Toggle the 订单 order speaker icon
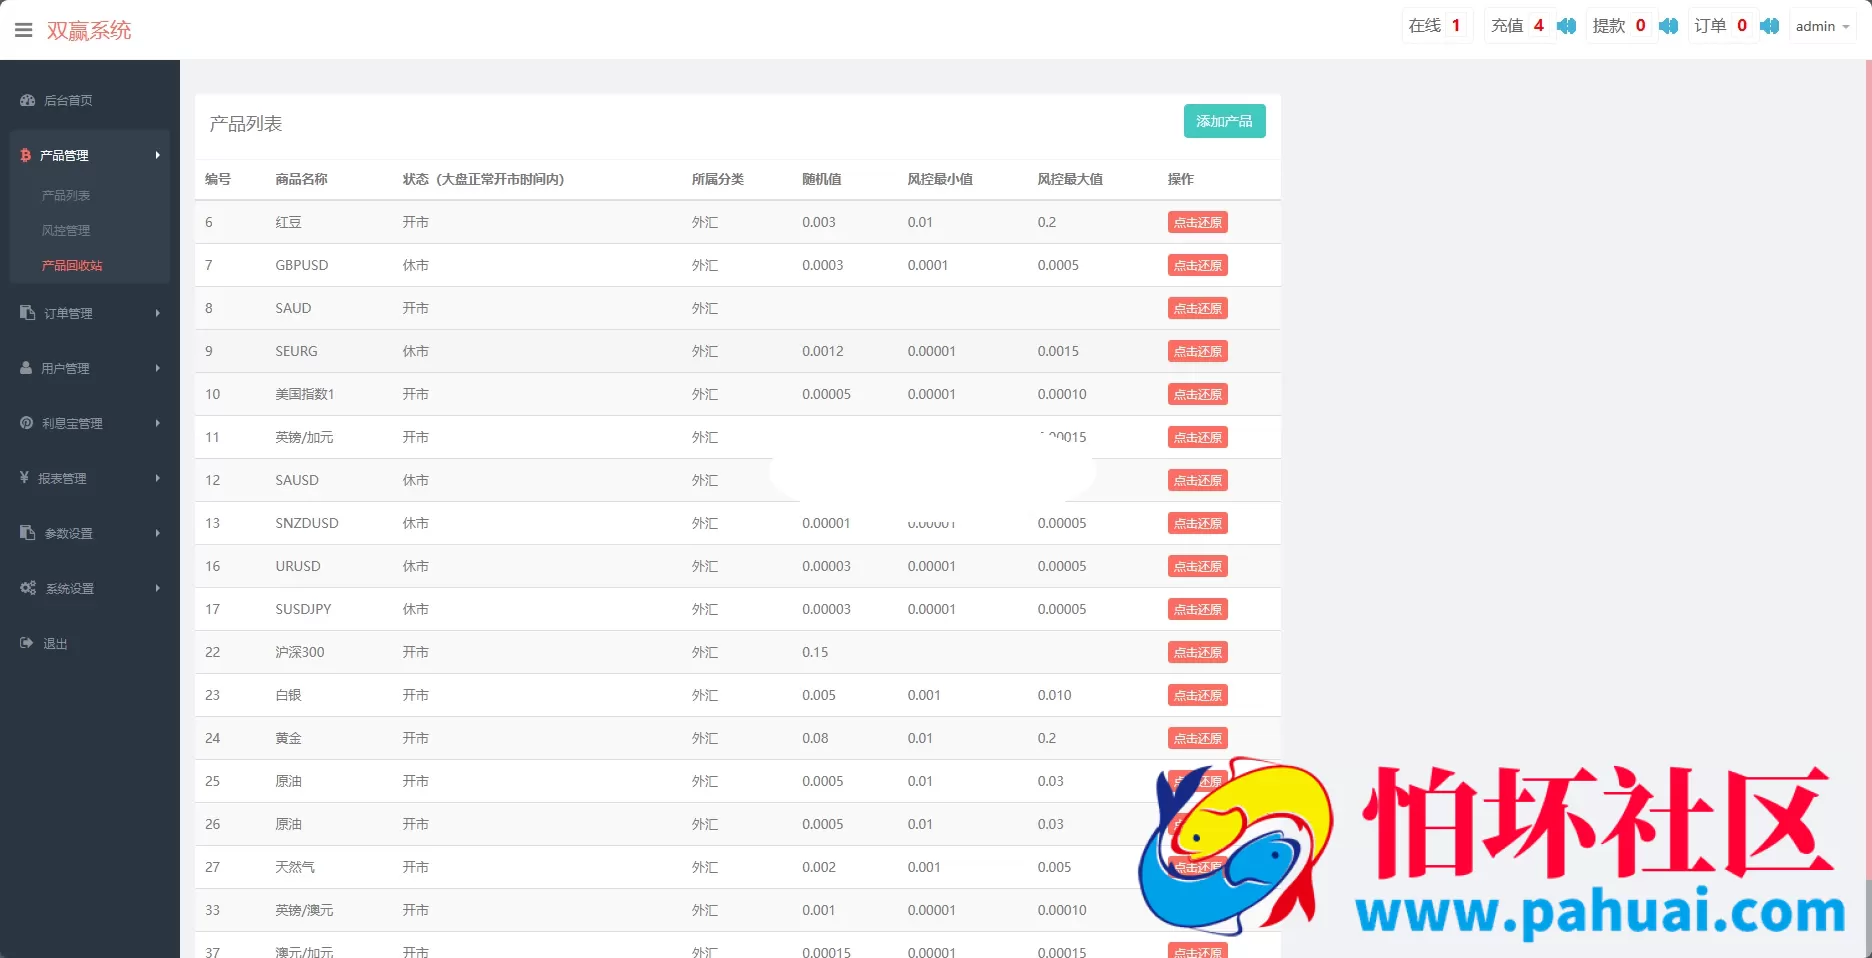Screen dimensions: 1872x958 (1770, 26)
